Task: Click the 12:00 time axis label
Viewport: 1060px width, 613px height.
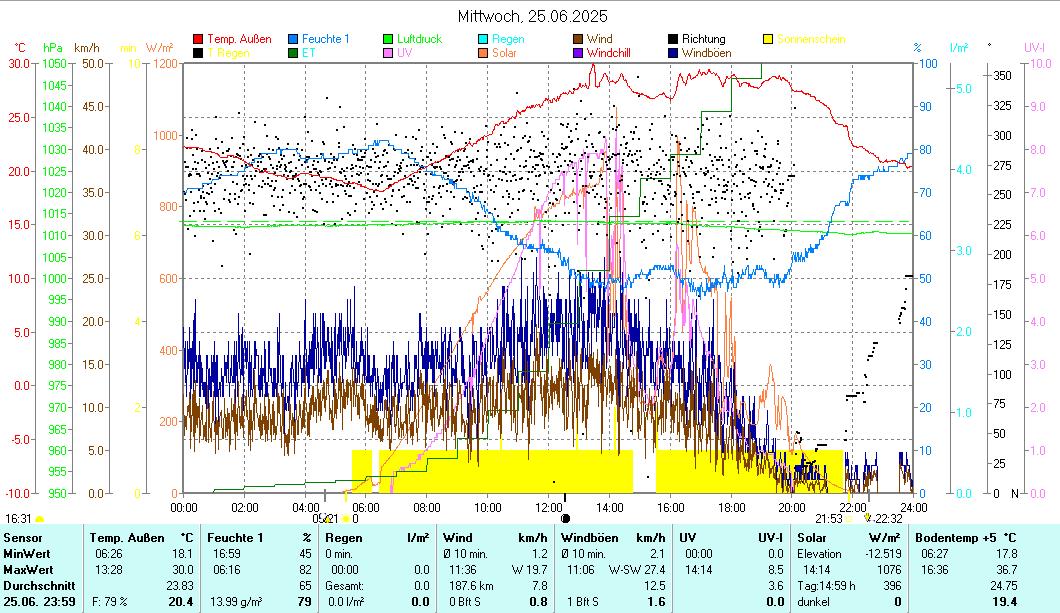Action: click(548, 507)
